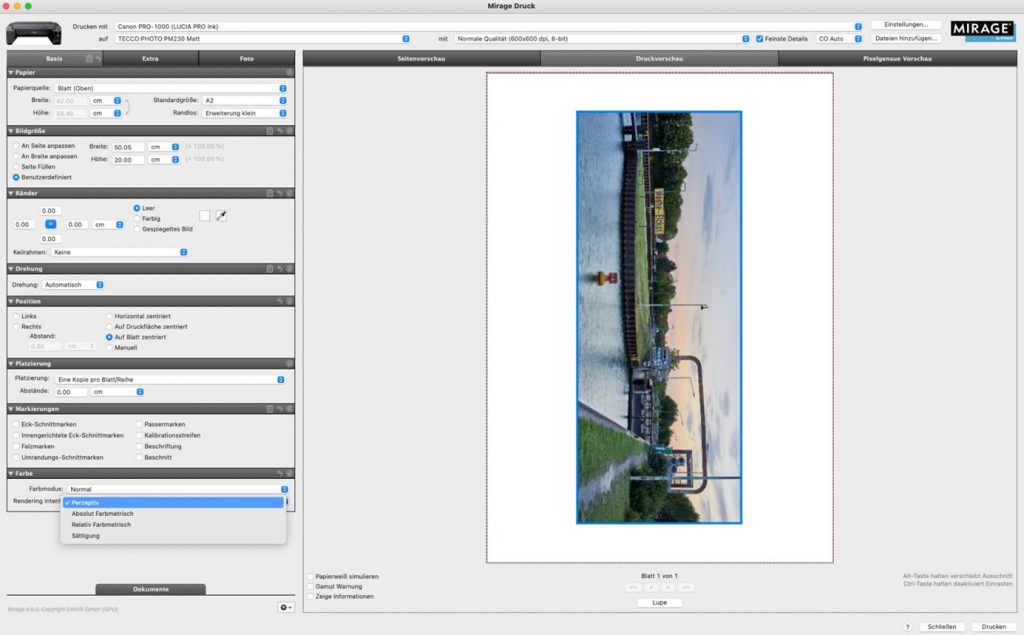This screenshot has width=1024, height=635.
Task: Click the rightmost icon in Bildgröße header
Action: tap(289, 131)
